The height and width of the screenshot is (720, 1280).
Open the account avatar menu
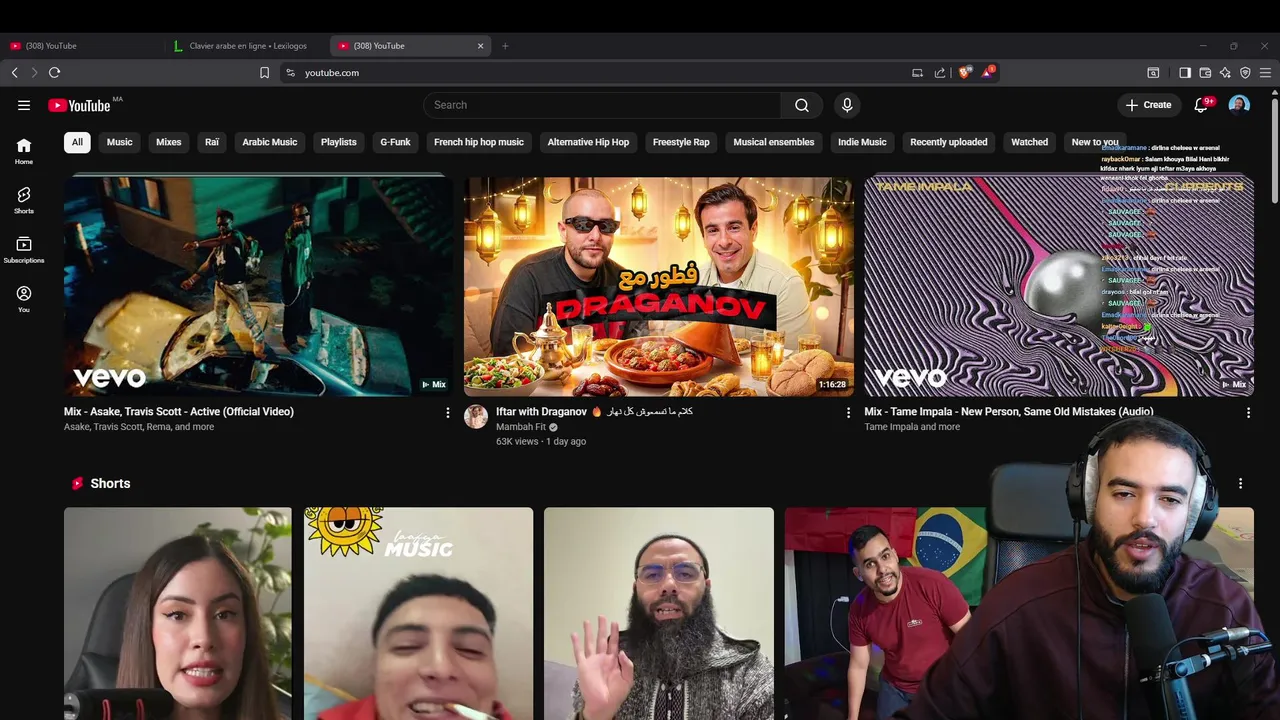(1239, 105)
